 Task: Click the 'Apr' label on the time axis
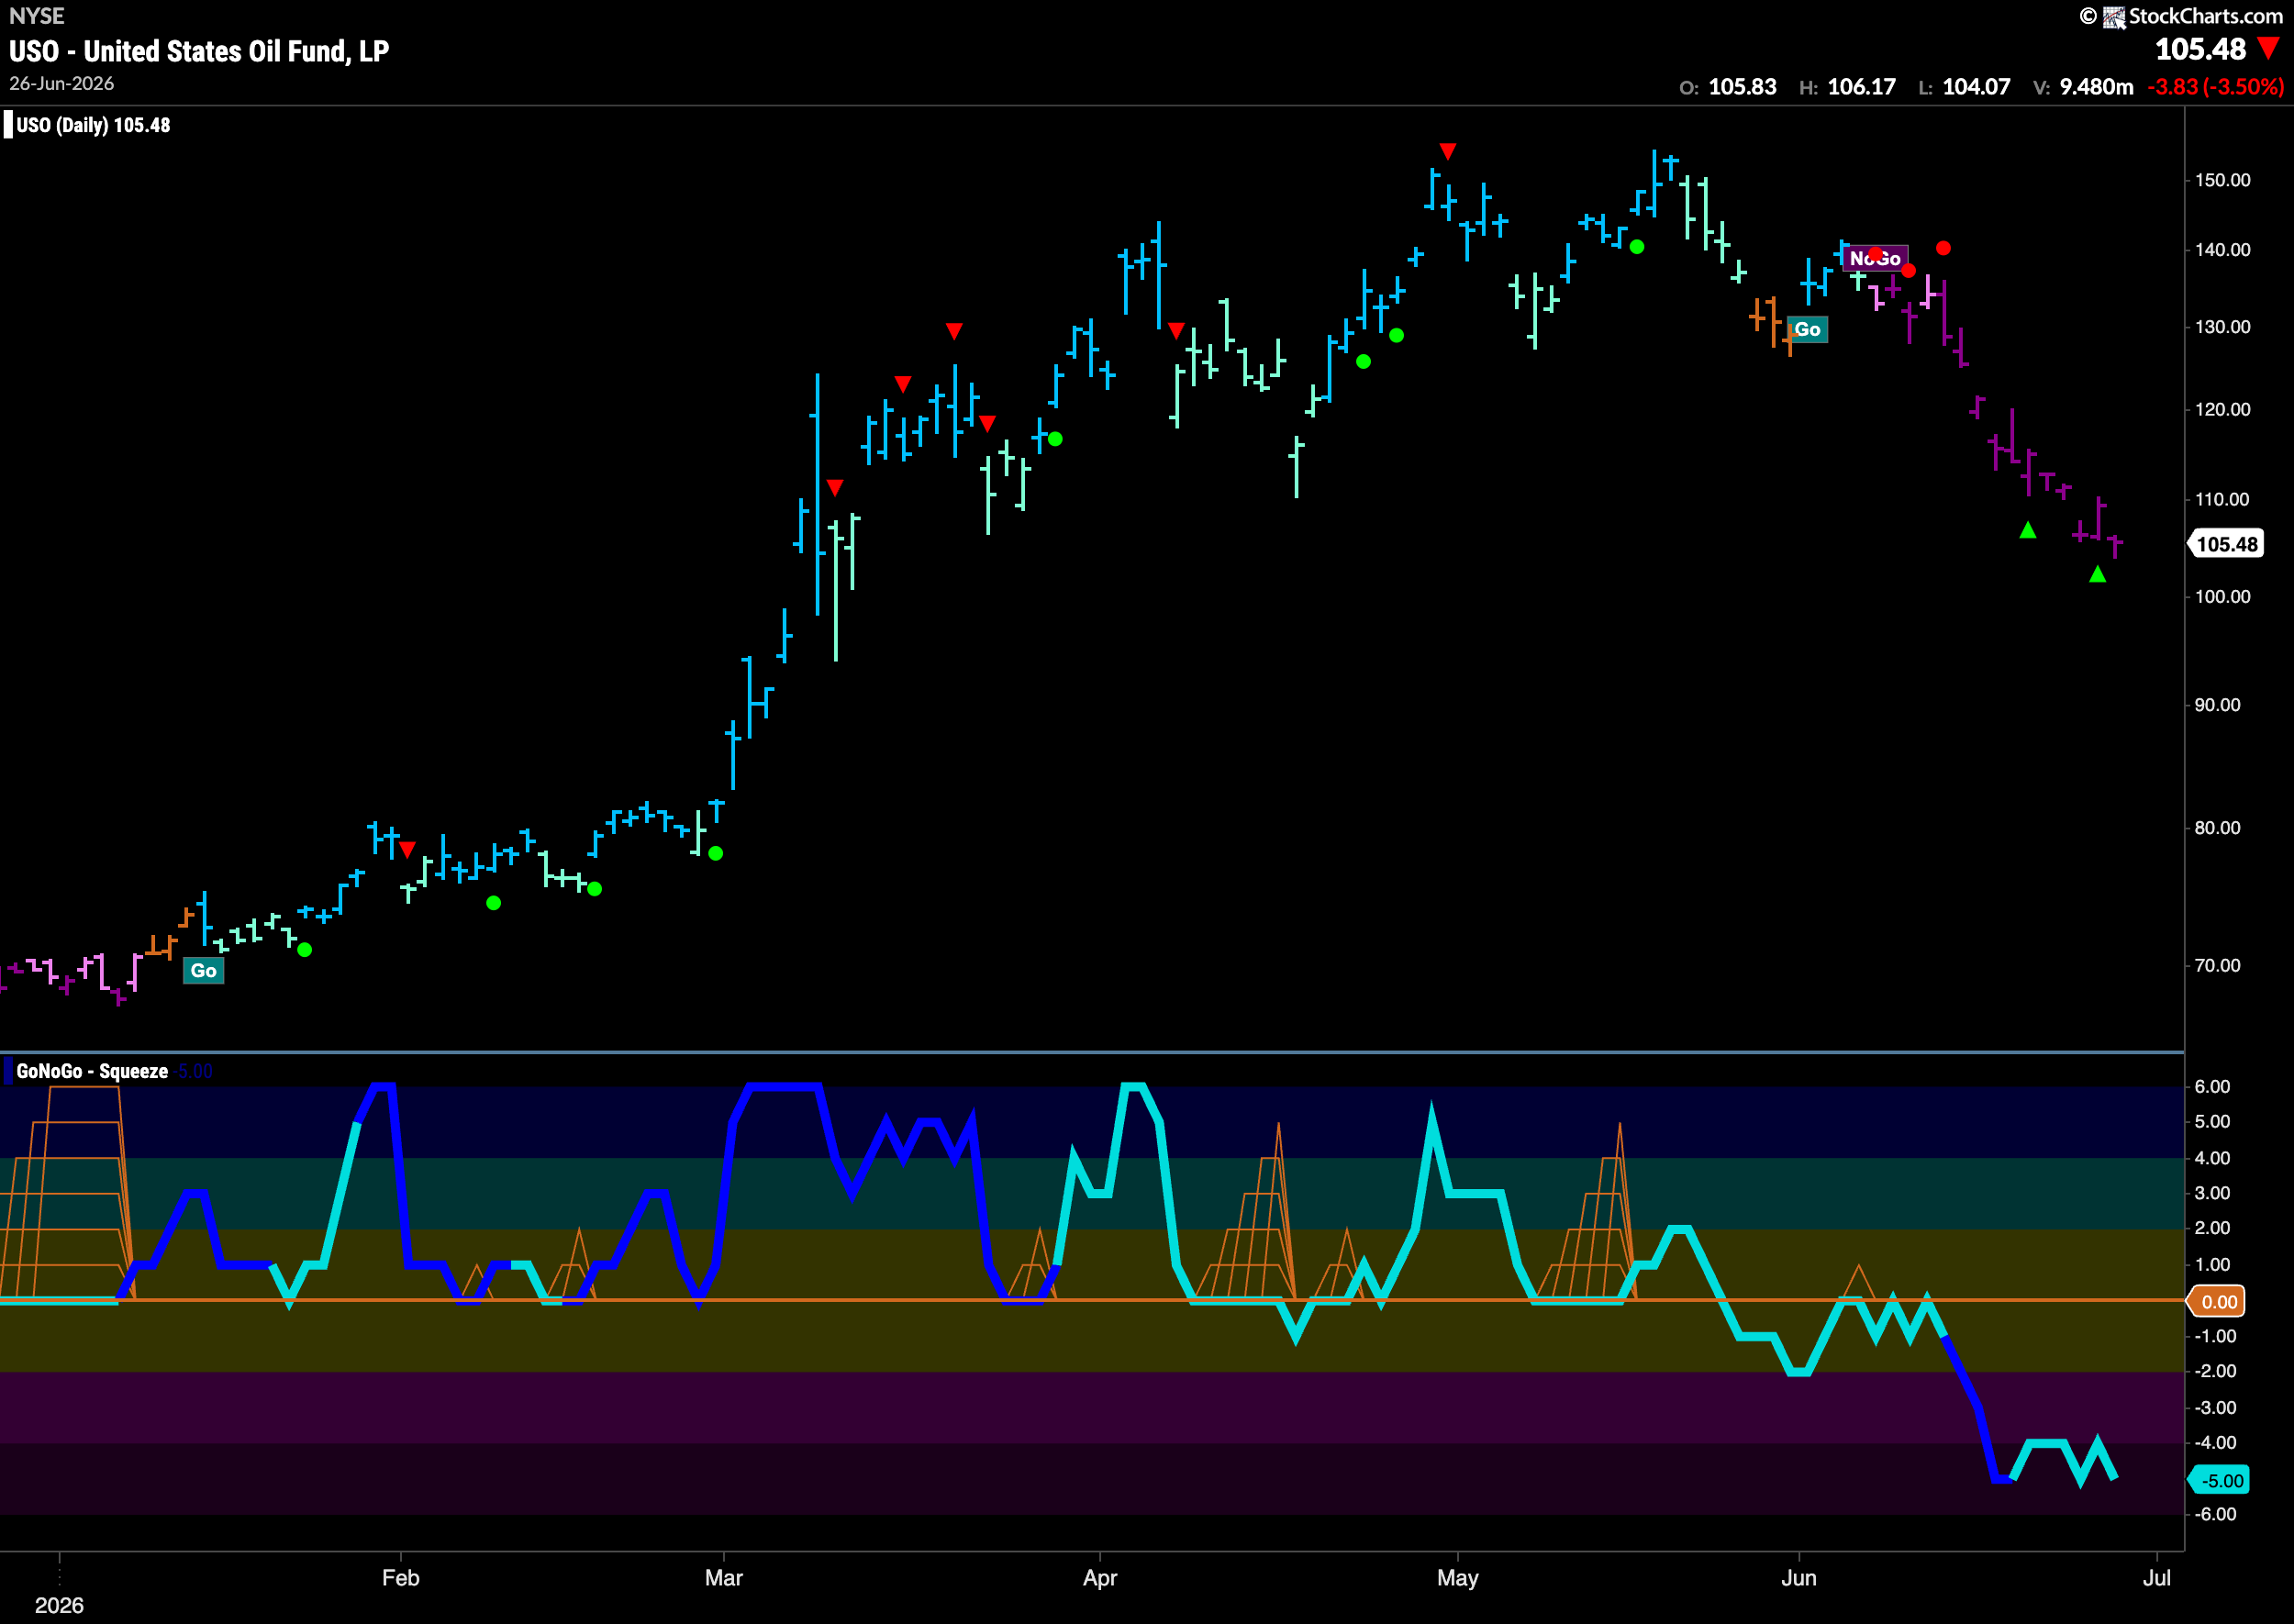coord(1100,1578)
